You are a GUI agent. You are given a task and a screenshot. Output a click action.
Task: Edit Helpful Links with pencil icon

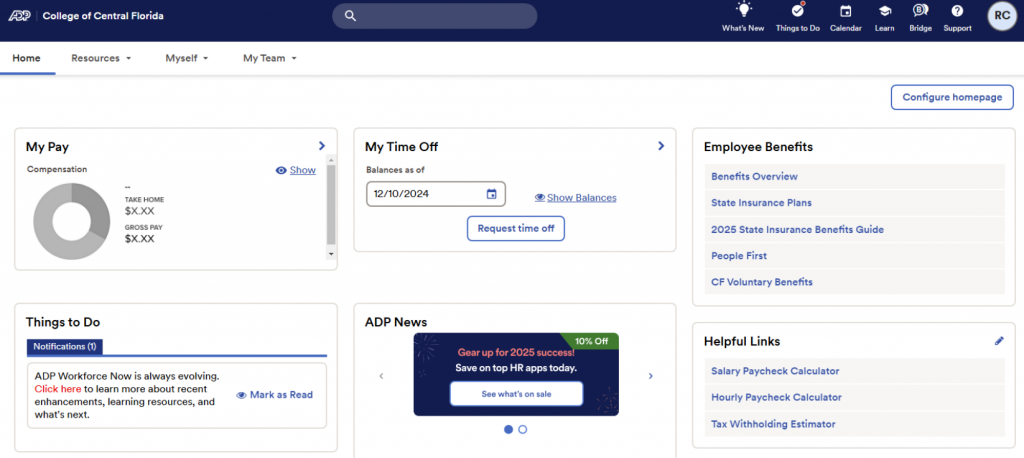click(998, 341)
